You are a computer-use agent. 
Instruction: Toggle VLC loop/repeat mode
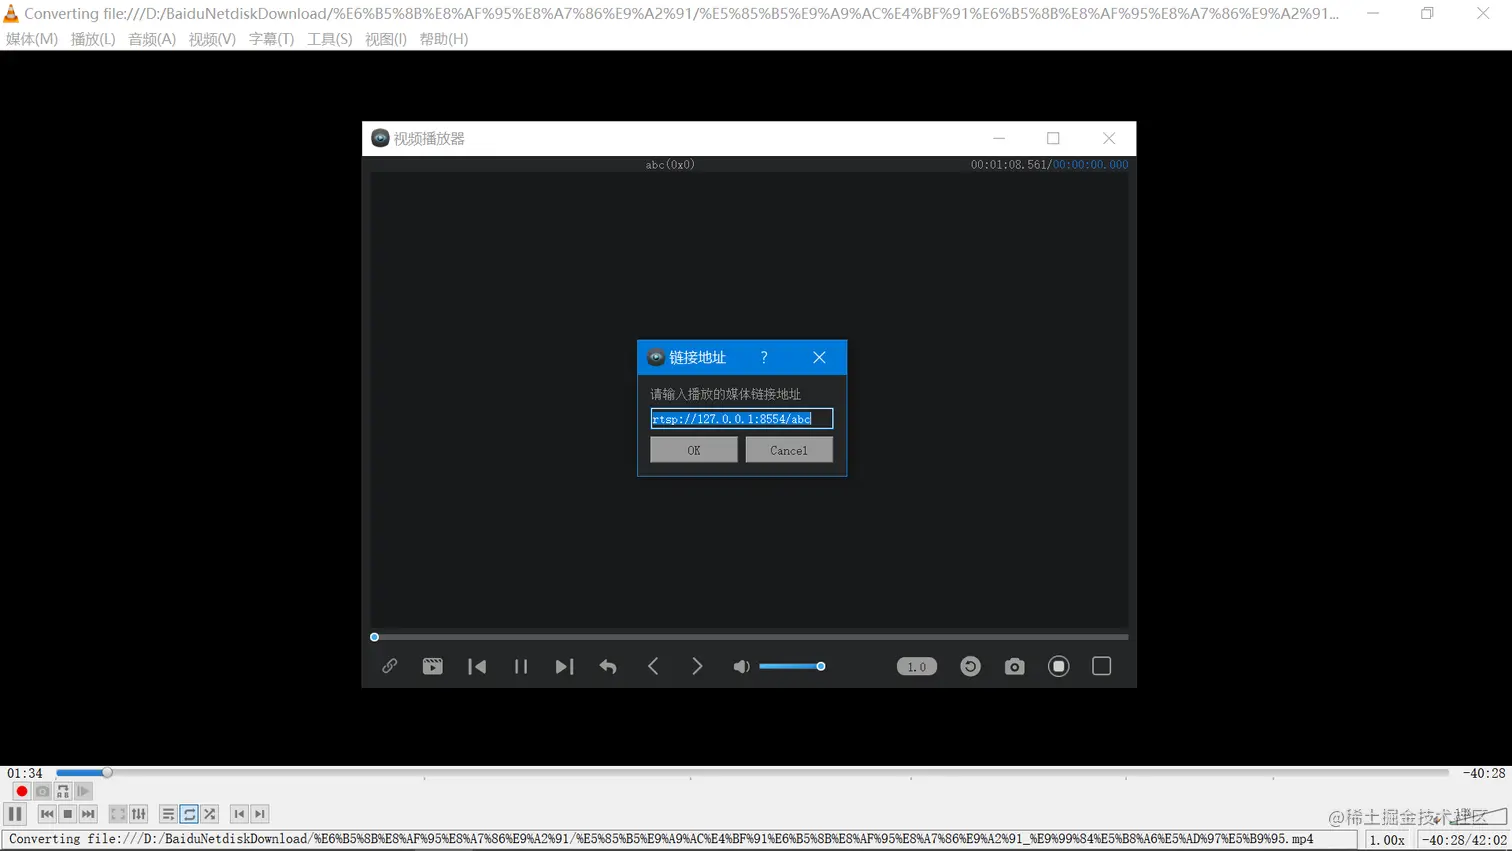pyautogui.click(x=189, y=814)
